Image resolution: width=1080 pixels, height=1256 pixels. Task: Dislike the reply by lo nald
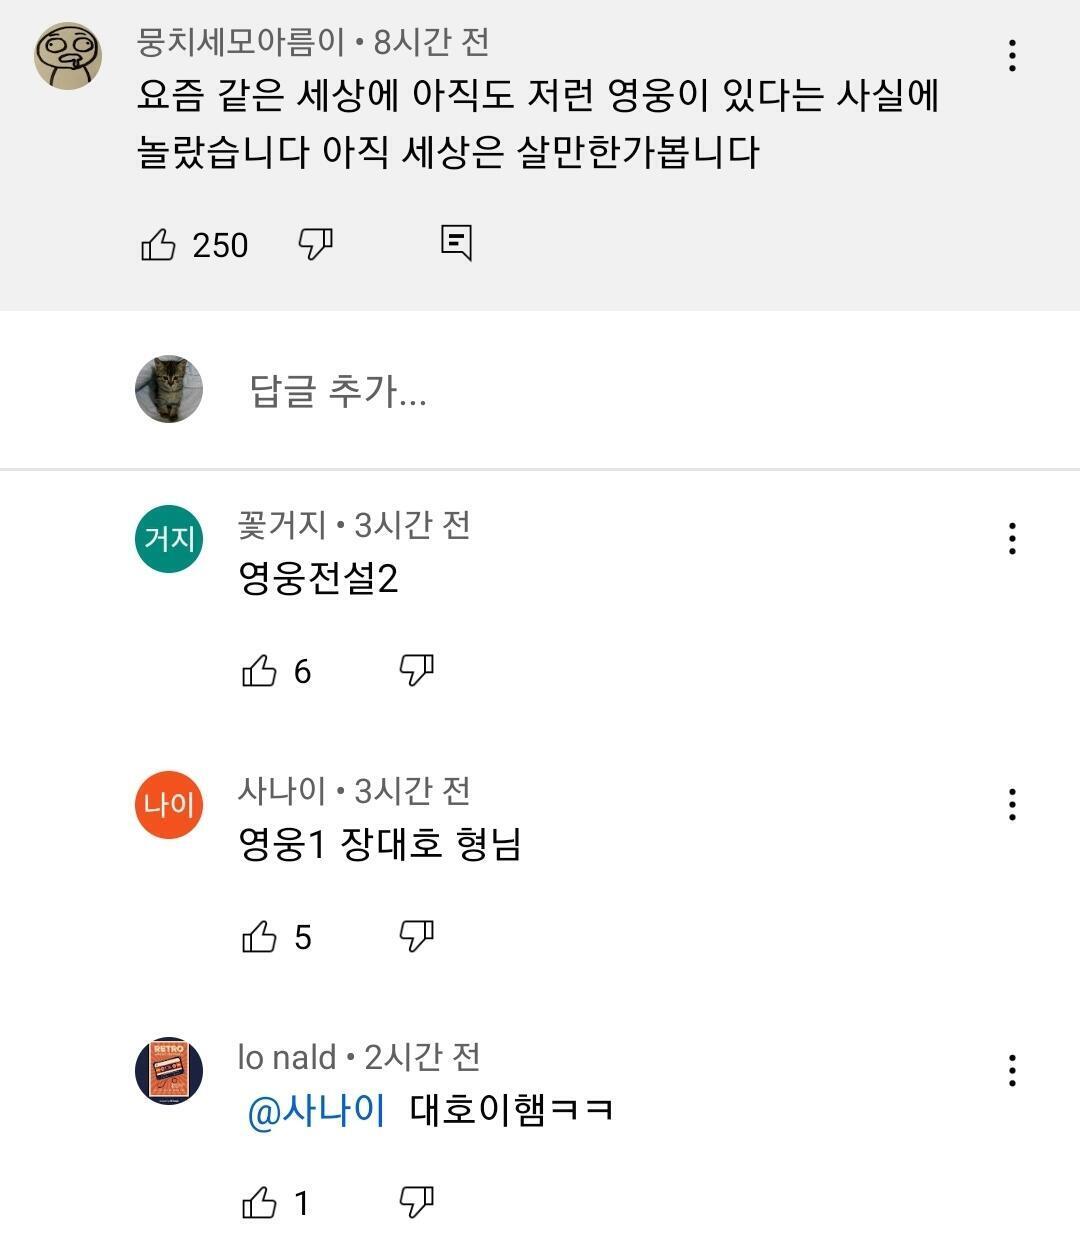click(x=416, y=1201)
